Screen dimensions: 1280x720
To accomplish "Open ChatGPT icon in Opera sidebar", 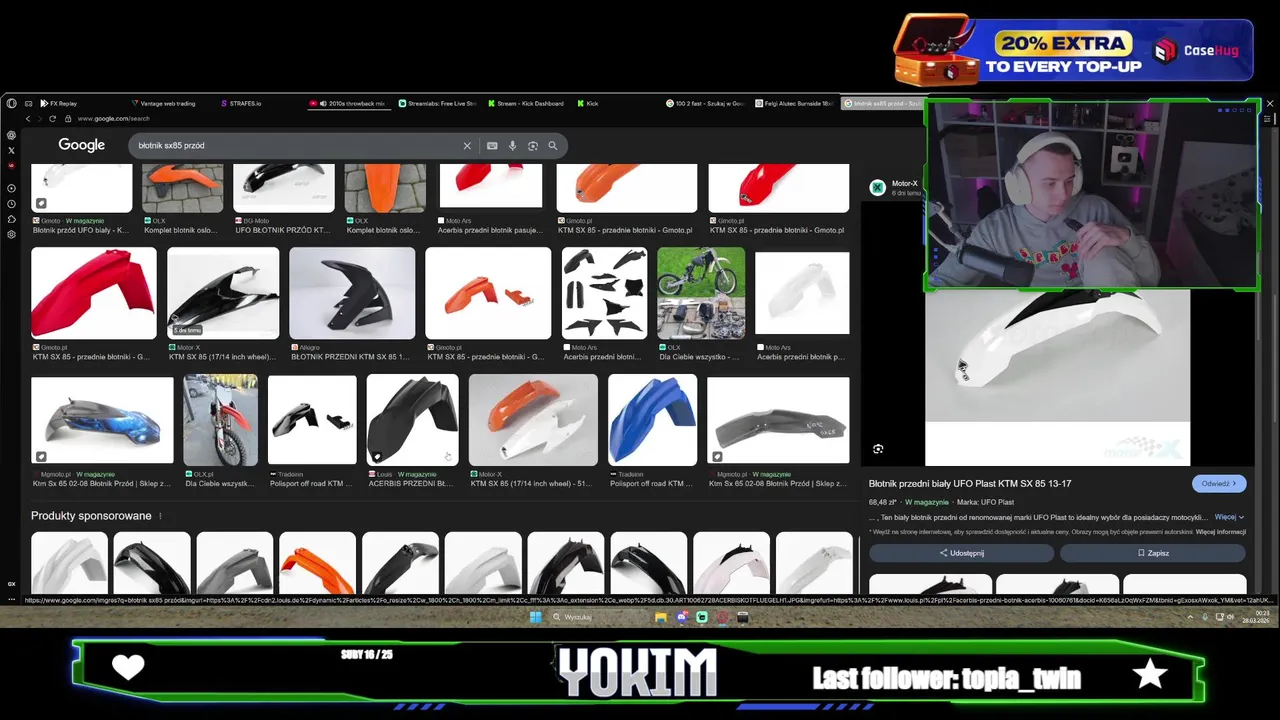I will (11, 135).
